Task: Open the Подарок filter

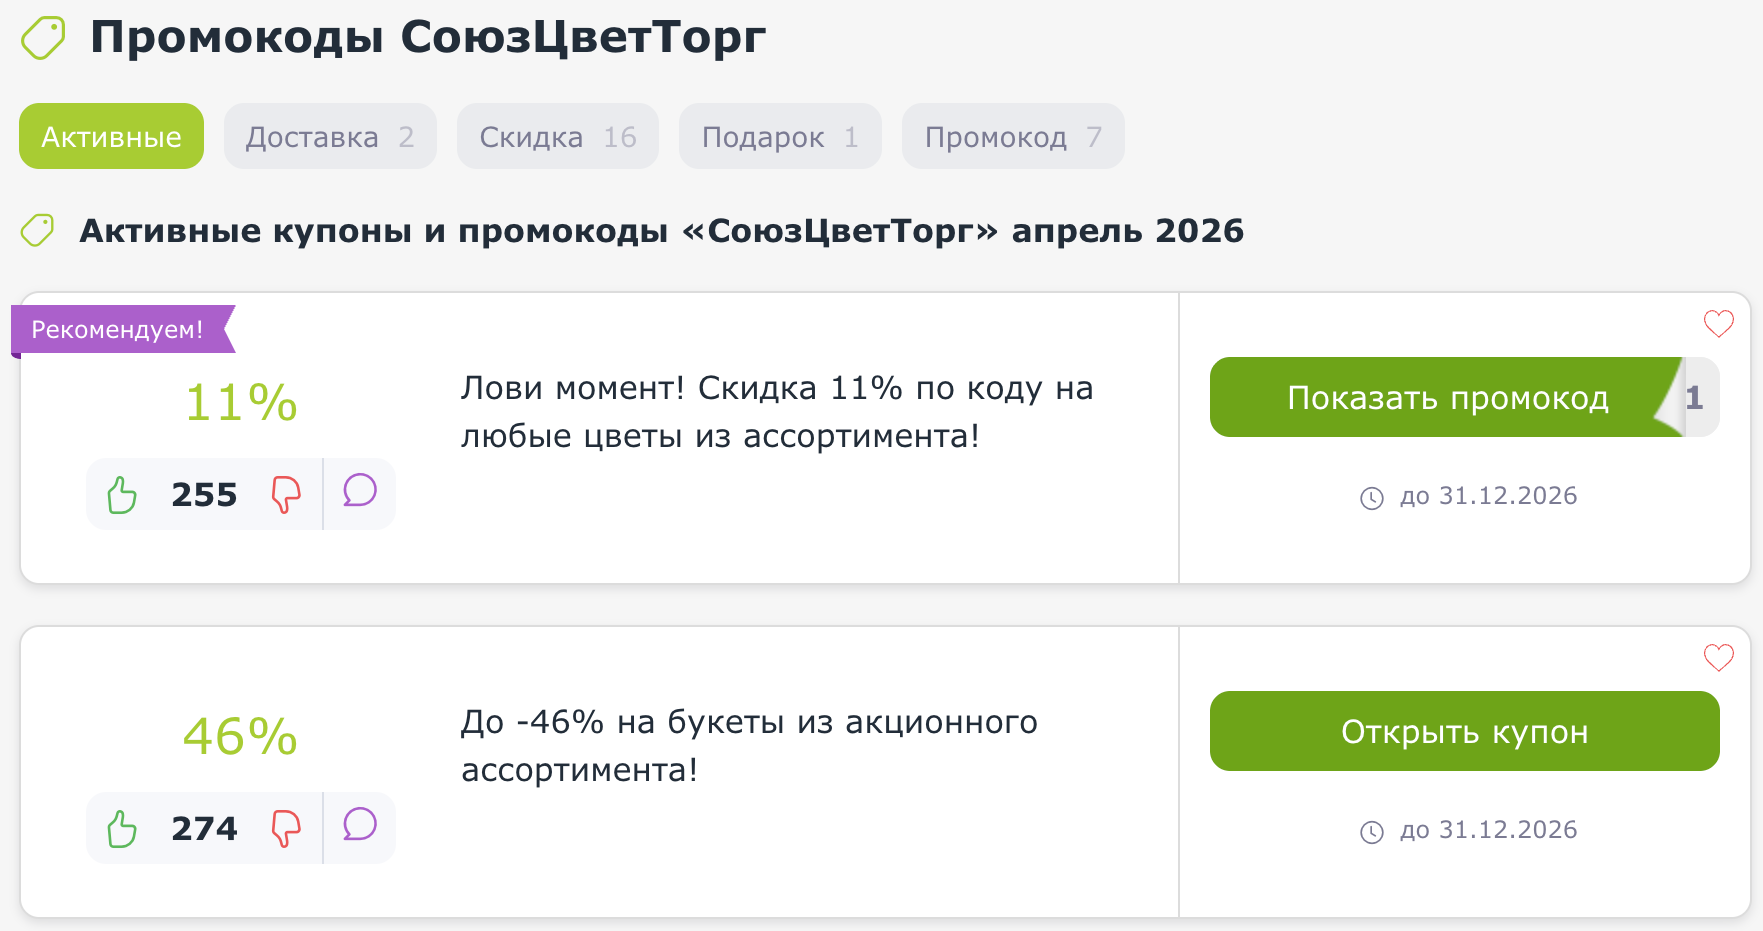Action: (780, 135)
